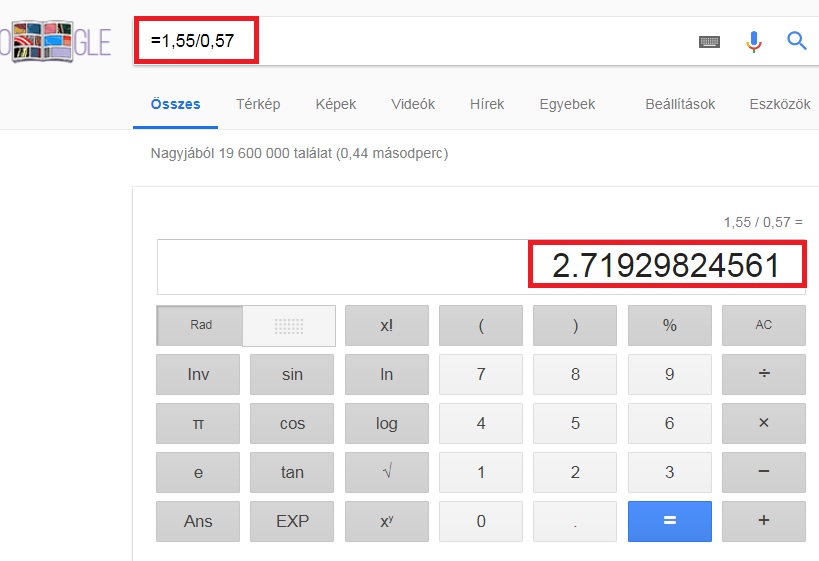Switch the angle mode to Rad

[201, 325]
